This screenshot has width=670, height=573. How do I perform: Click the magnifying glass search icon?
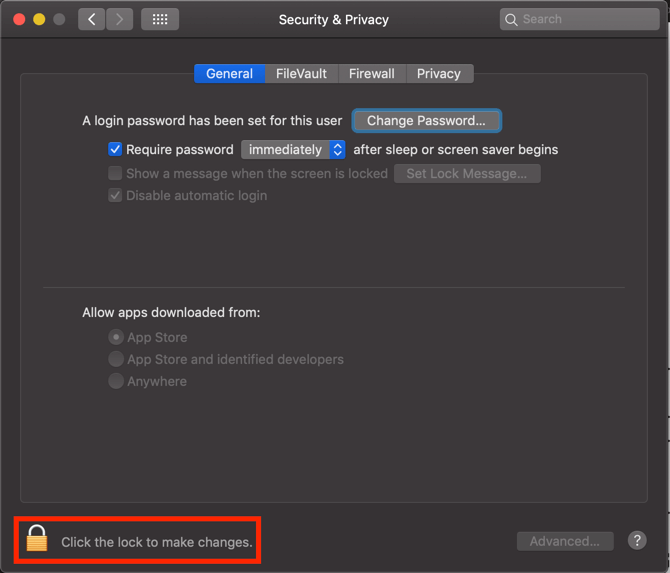pos(511,20)
